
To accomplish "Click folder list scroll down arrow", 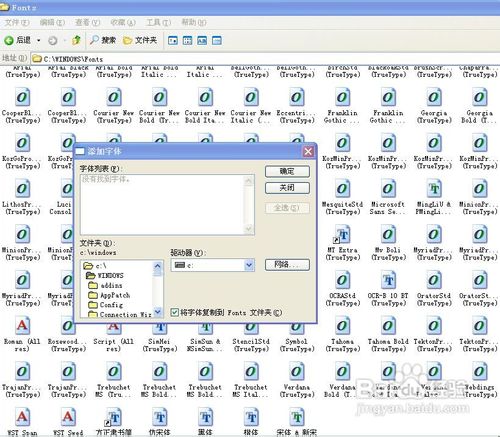I will coord(158,312).
